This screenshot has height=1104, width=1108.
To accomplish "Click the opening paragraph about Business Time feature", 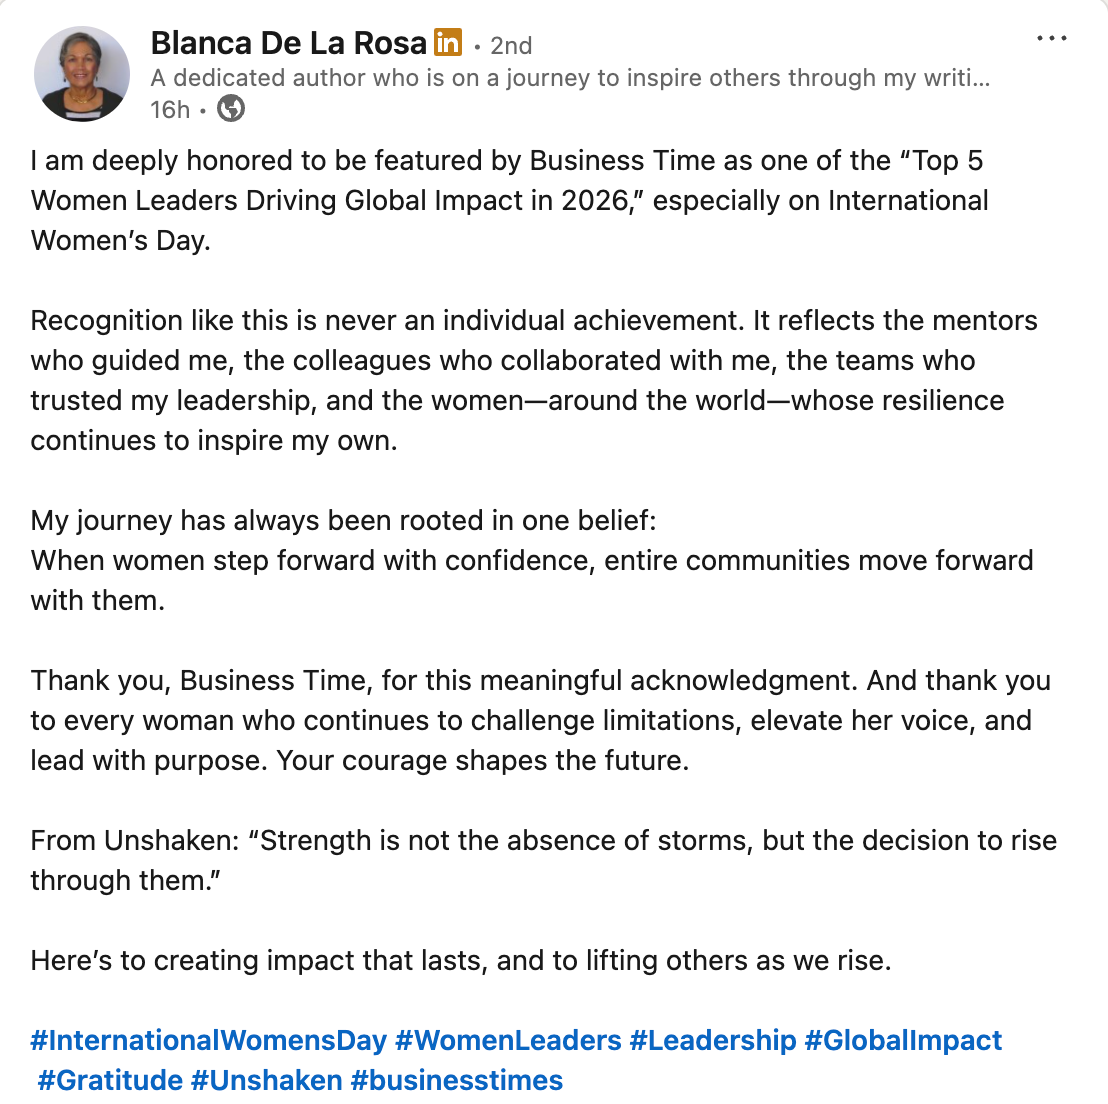I will (x=509, y=200).
